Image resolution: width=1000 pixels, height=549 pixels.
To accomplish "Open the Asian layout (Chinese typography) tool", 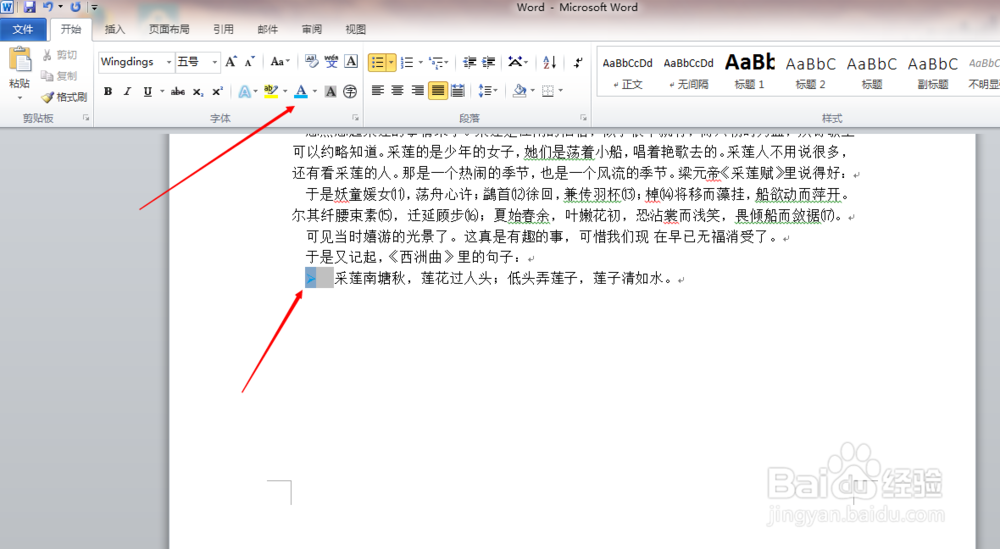I will point(515,62).
